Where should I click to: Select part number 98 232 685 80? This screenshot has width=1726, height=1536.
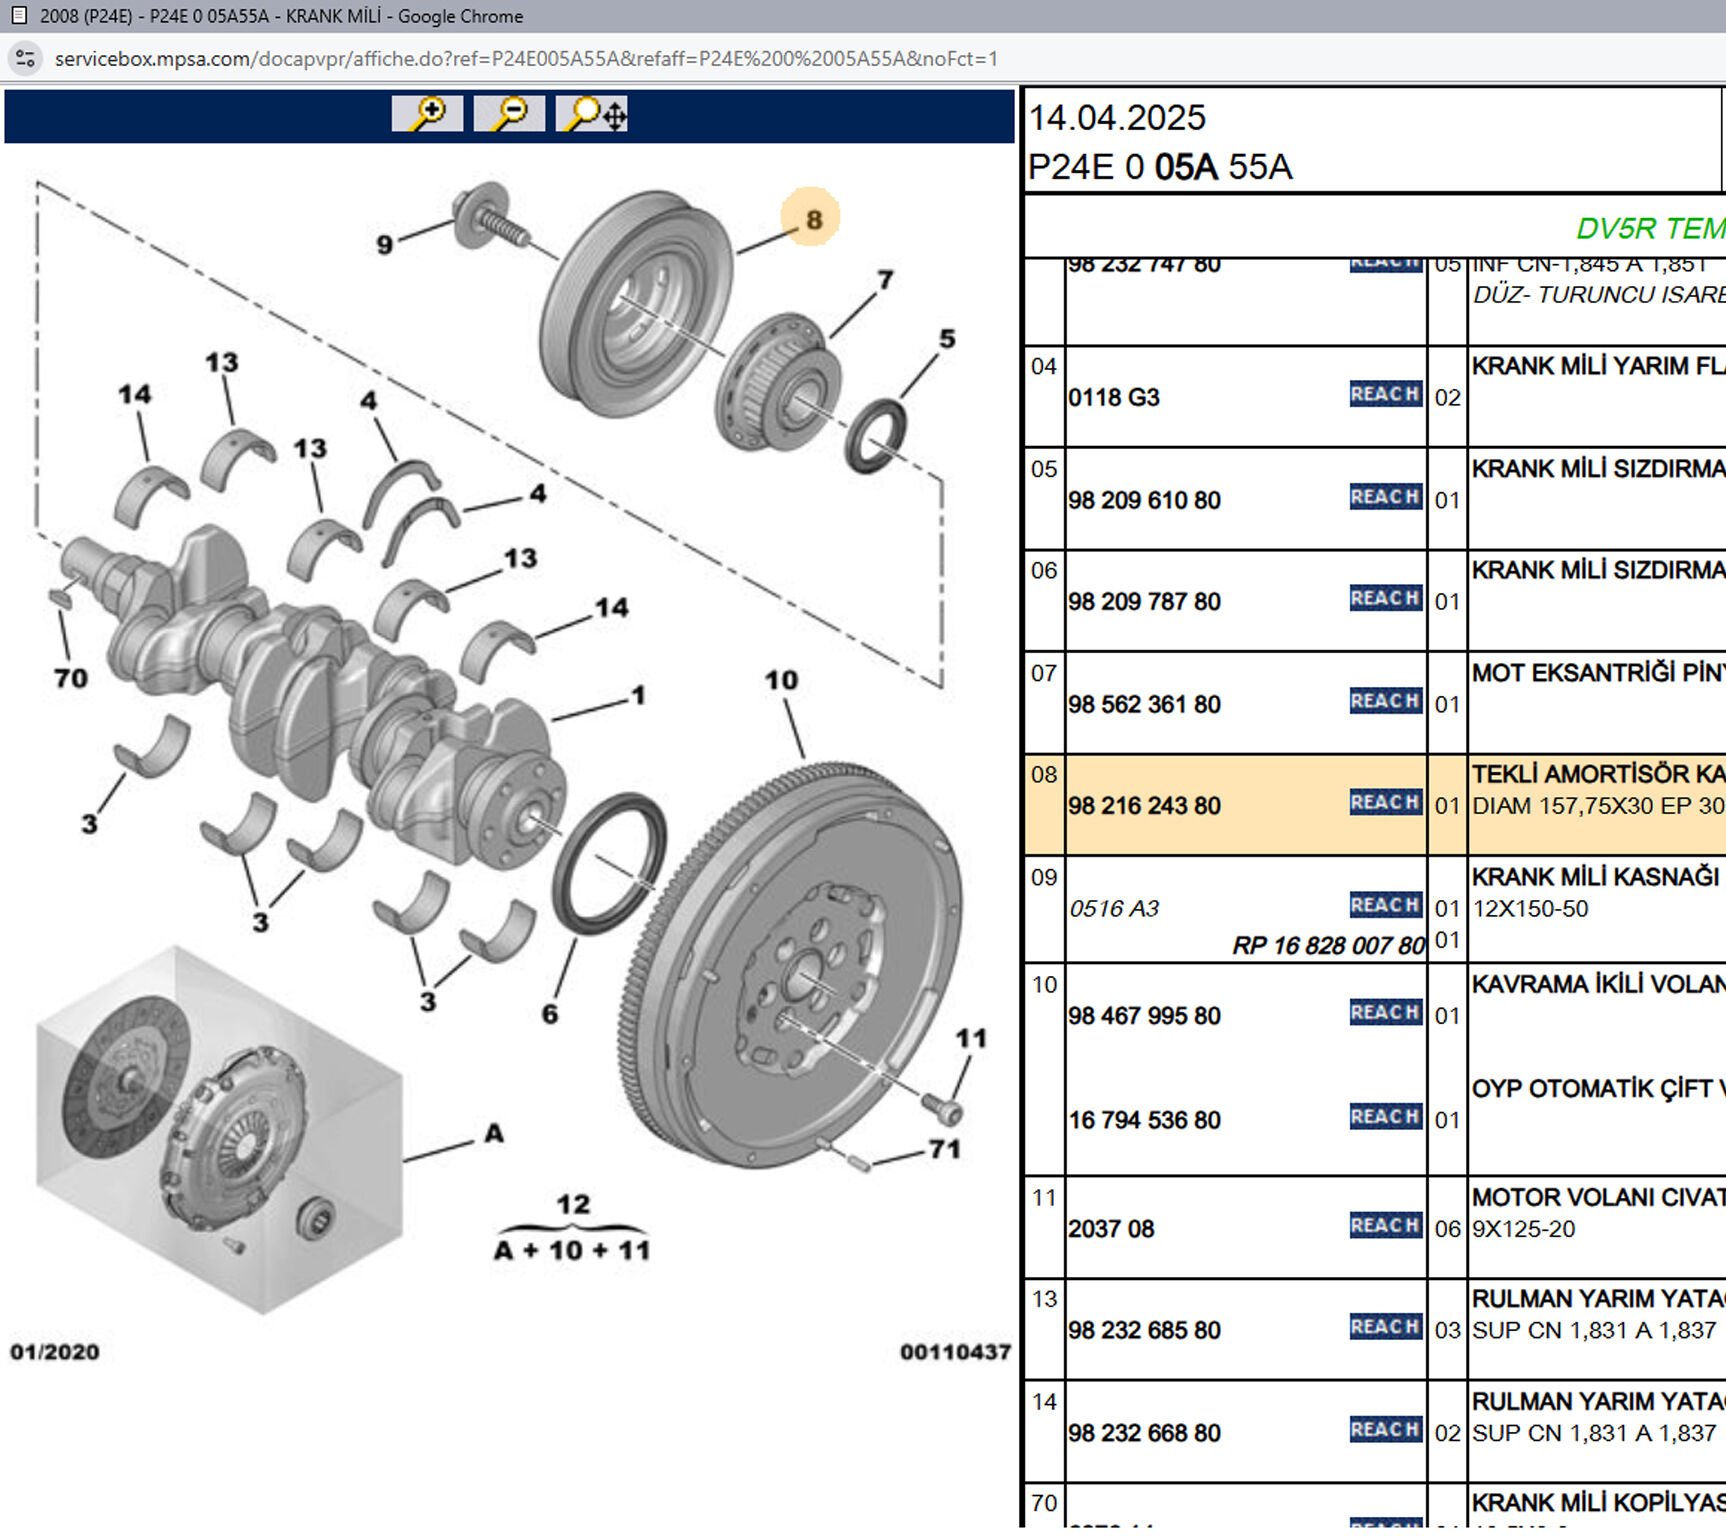pos(1144,1331)
